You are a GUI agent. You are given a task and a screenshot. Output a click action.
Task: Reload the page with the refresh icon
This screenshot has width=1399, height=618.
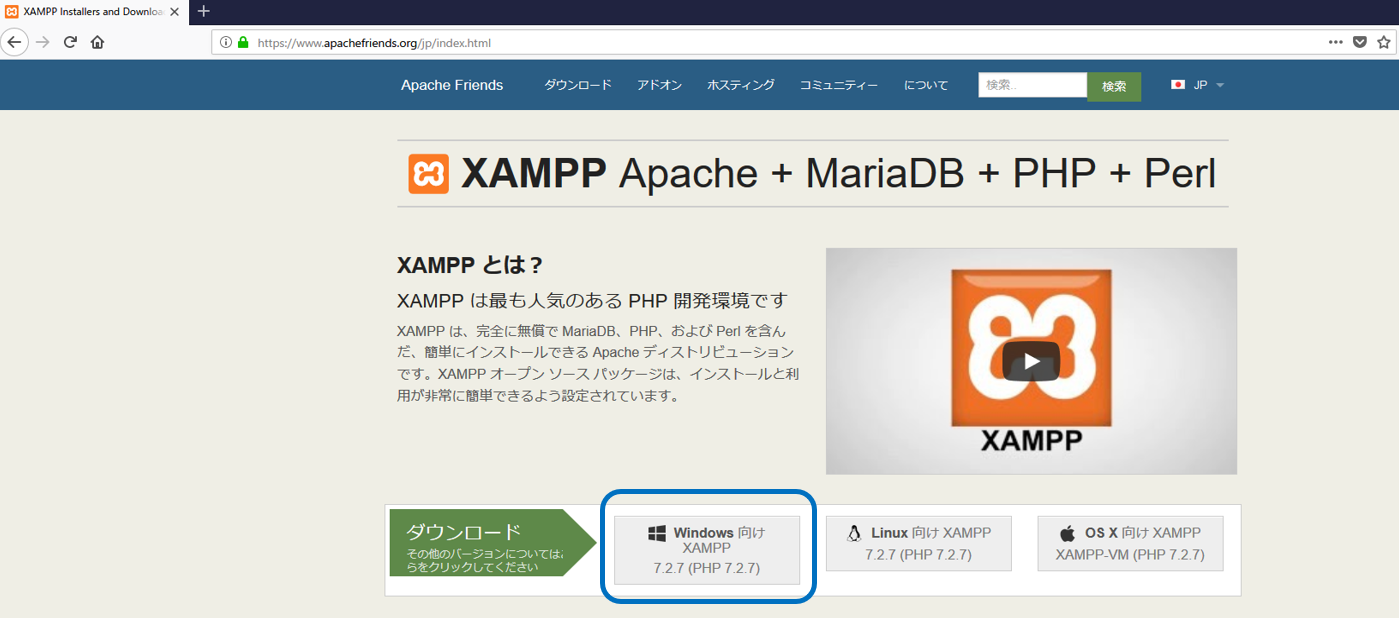(70, 42)
